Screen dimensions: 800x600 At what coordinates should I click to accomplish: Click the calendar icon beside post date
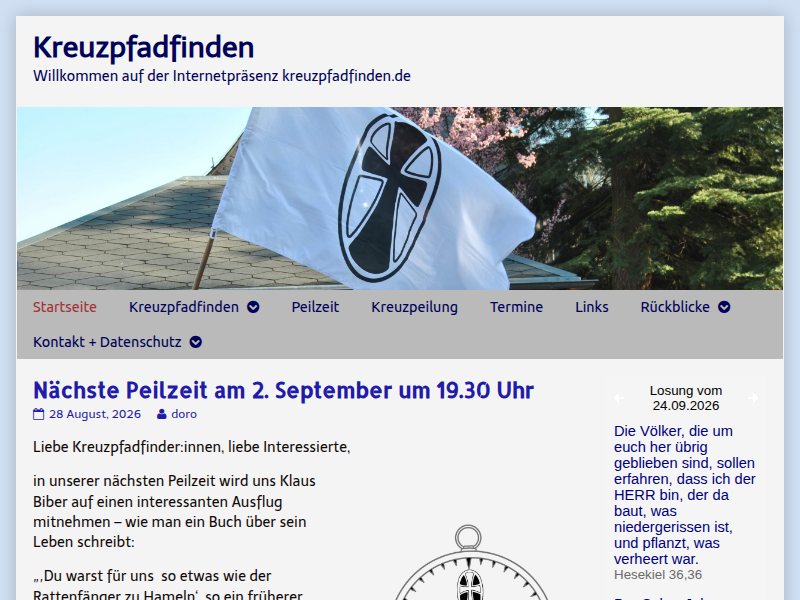(x=39, y=414)
